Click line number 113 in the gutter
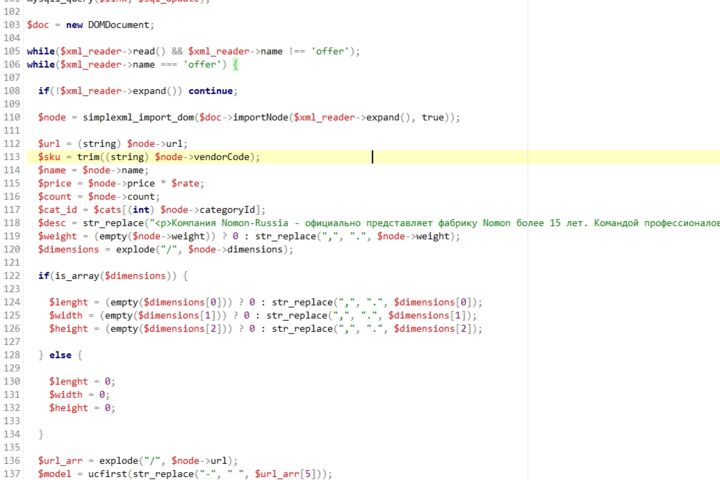This screenshot has width=720, height=480. [x=11, y=157]
